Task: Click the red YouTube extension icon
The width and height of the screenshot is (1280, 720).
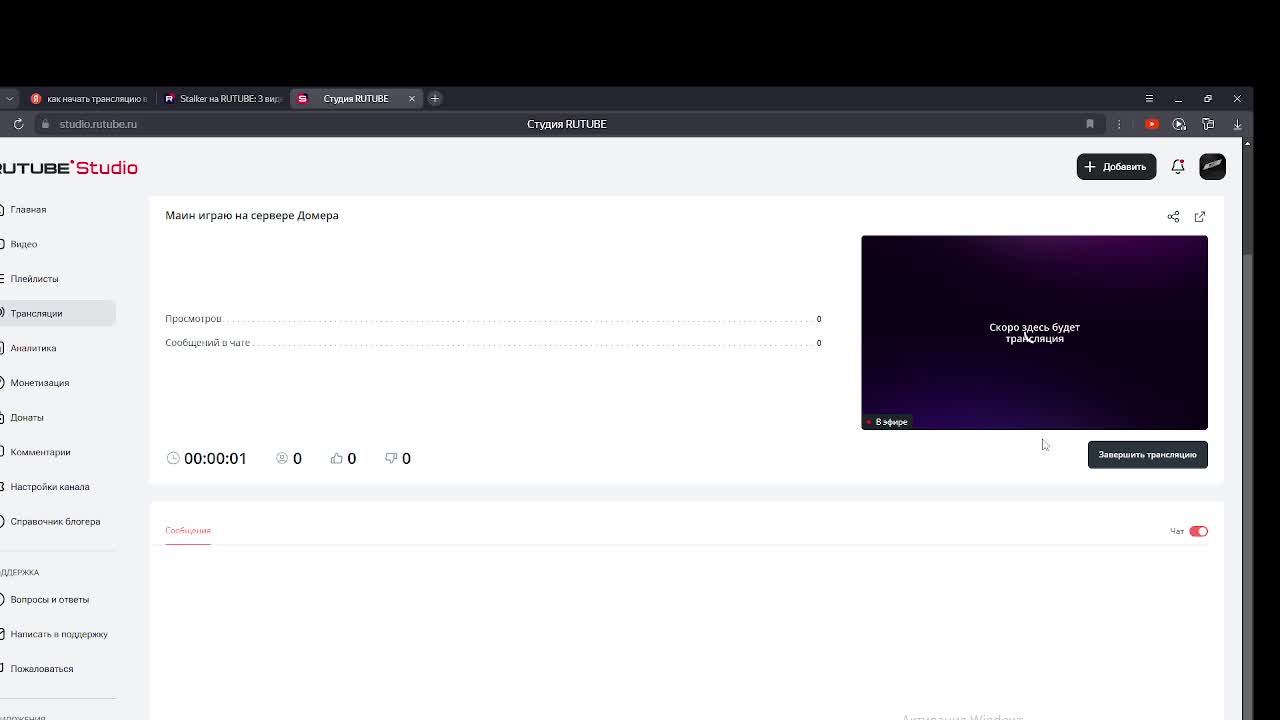Action: 1152,124
